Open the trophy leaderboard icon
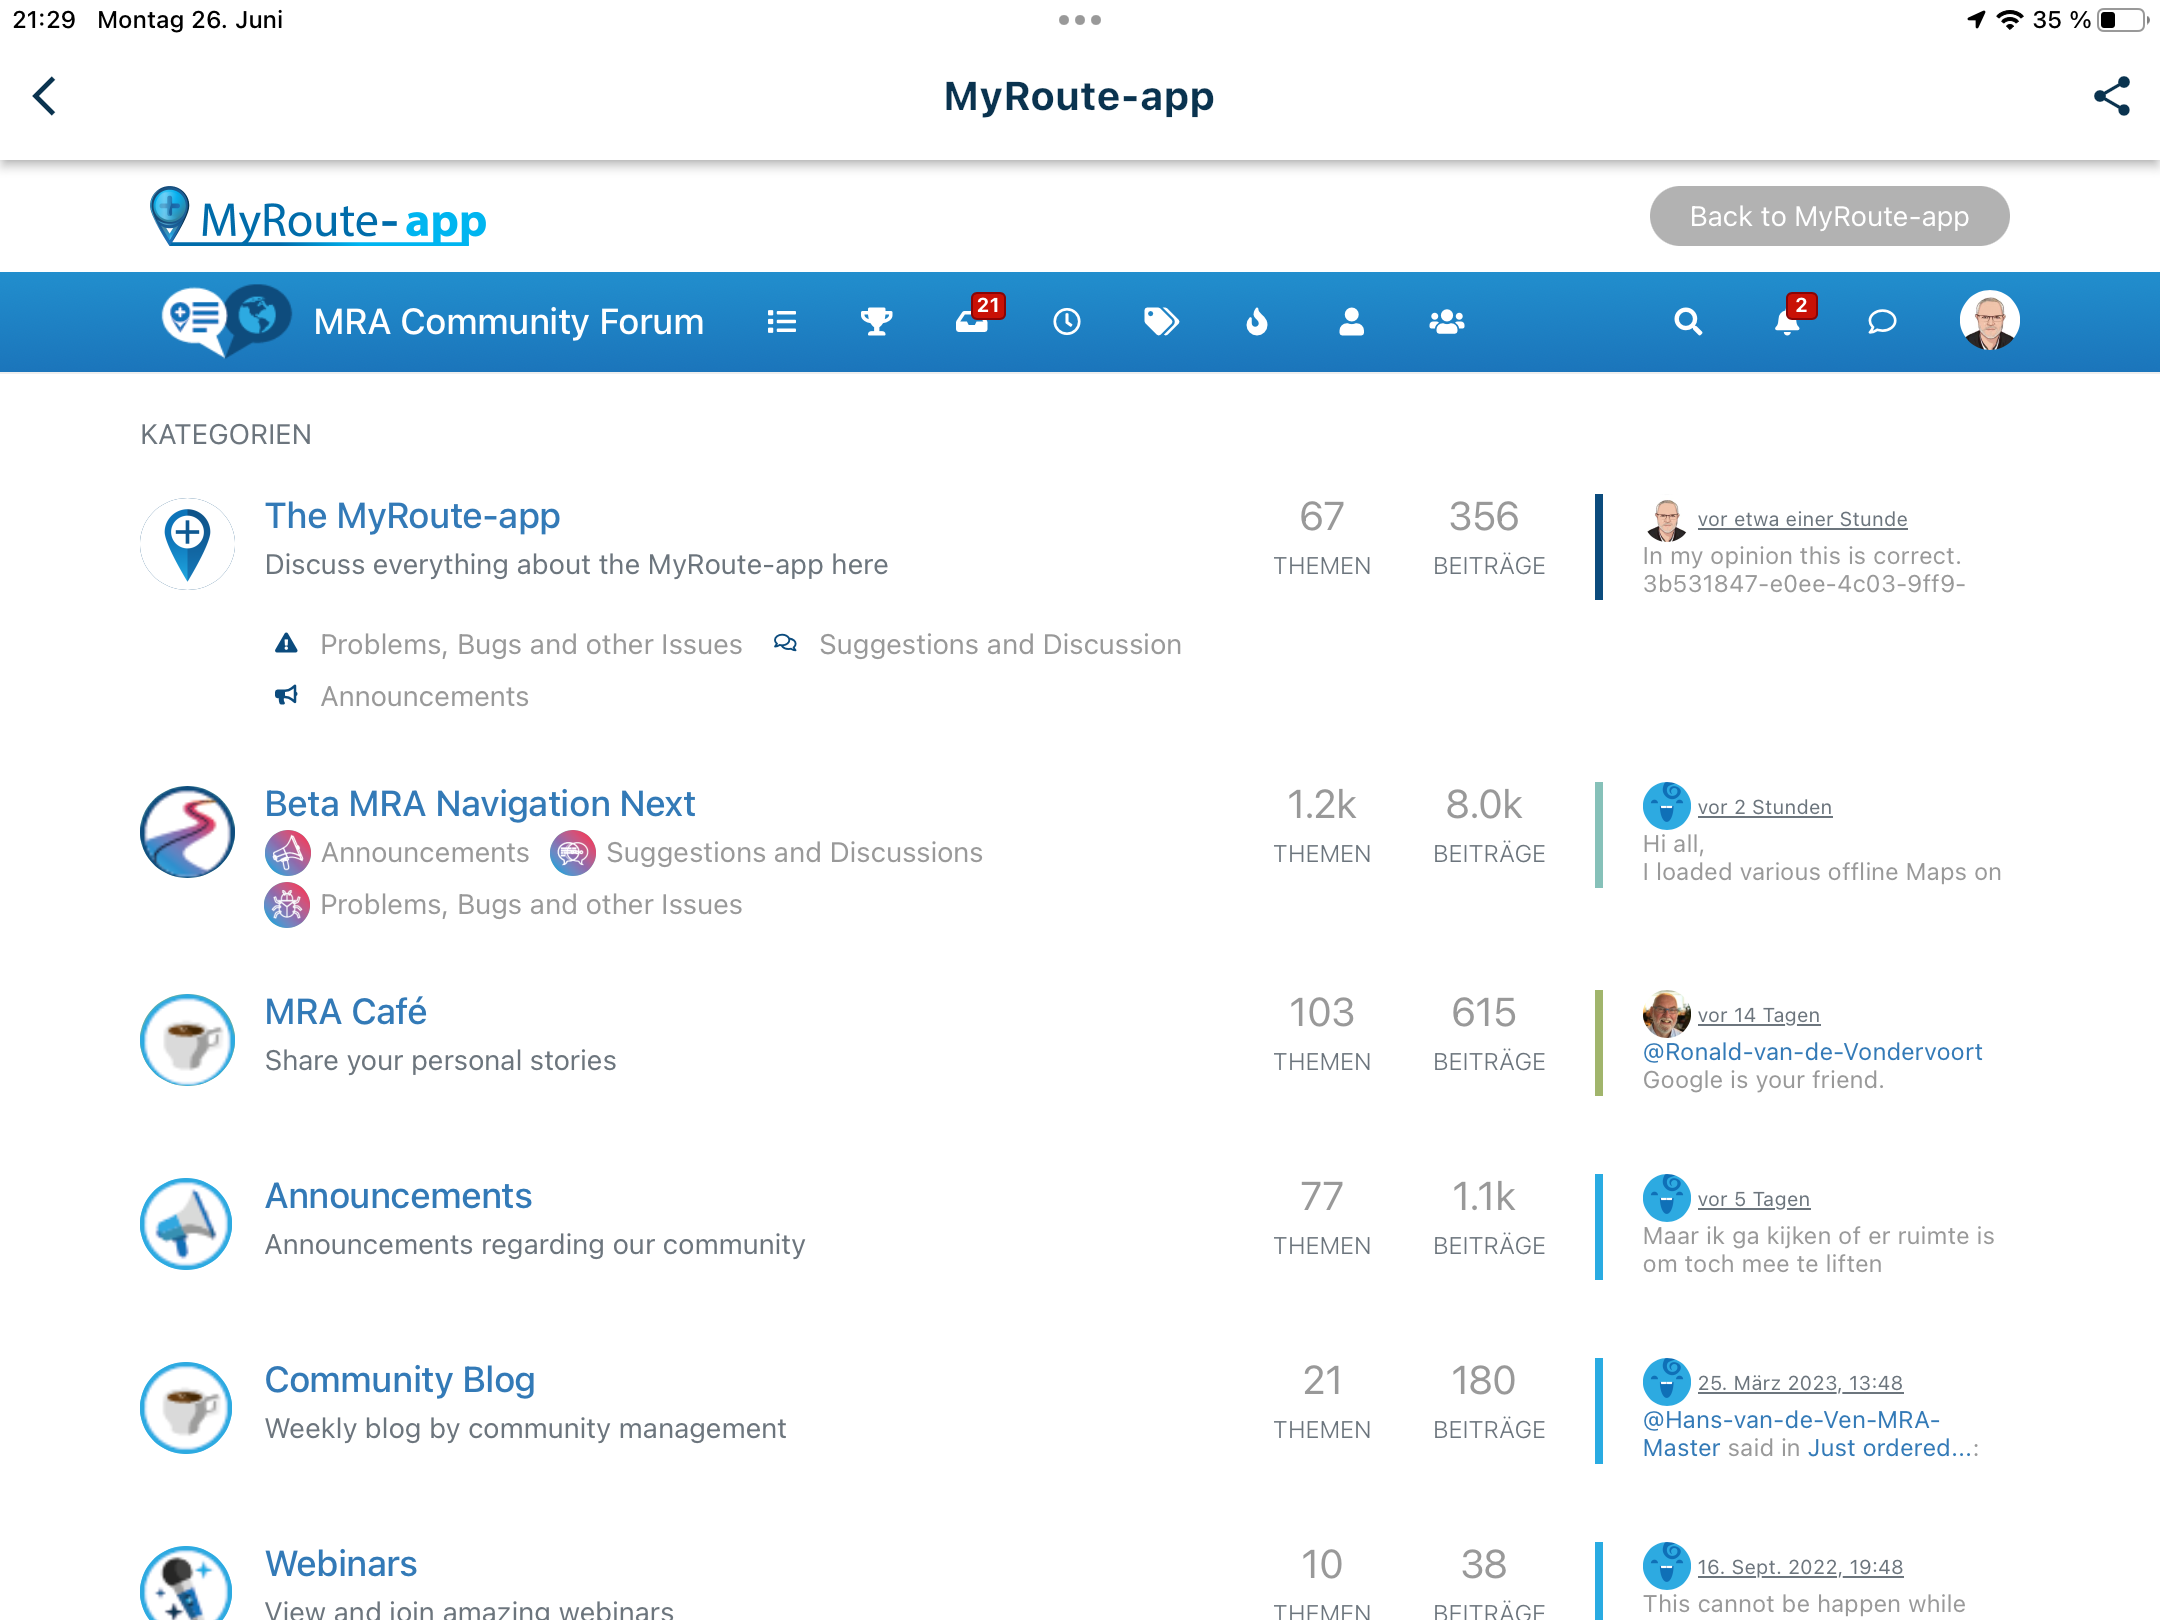The height and width of the screenshot is (1620, 2160). coord(876,322)
